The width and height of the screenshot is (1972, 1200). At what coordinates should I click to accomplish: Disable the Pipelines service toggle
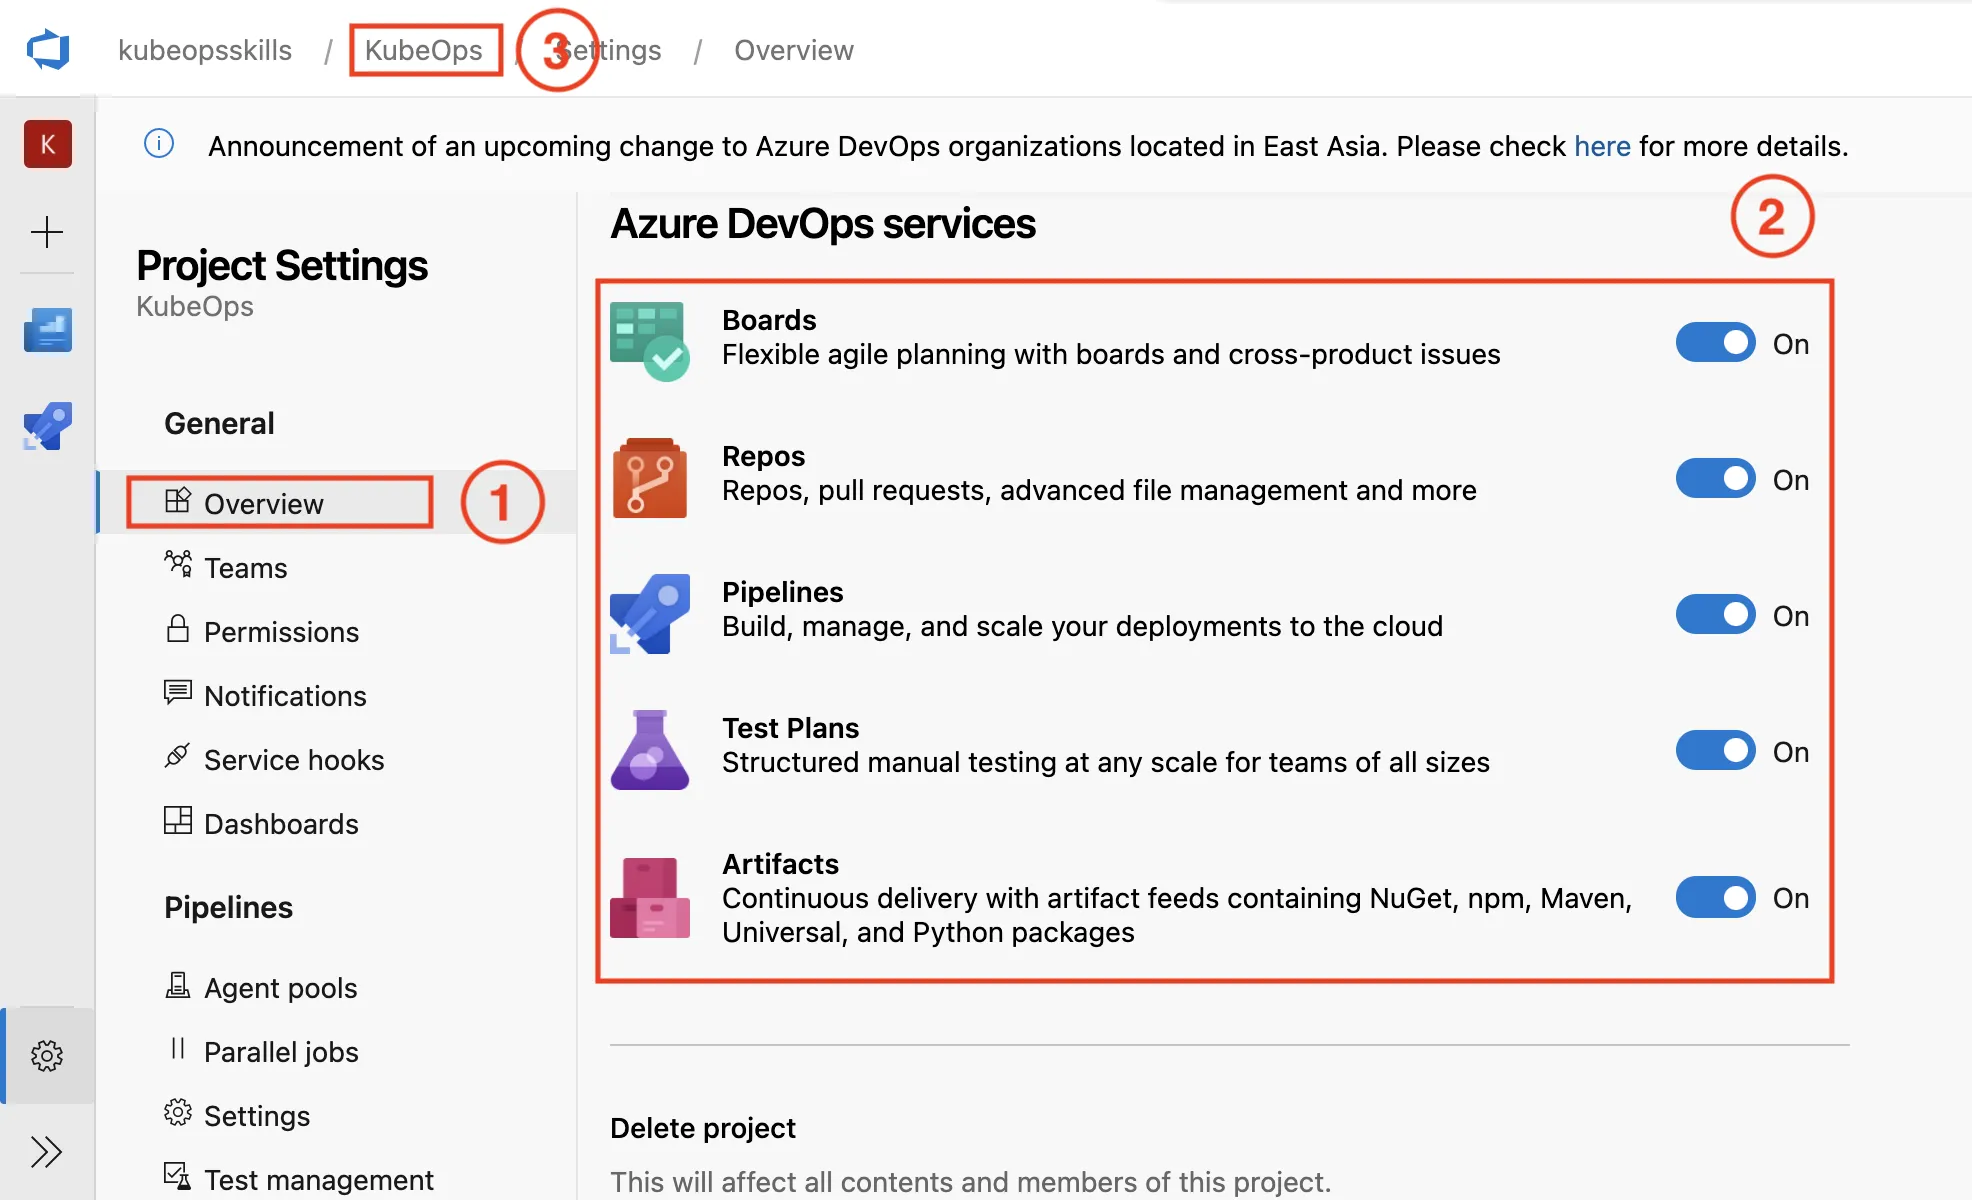pyautogui.click(x=1716, y=614)
